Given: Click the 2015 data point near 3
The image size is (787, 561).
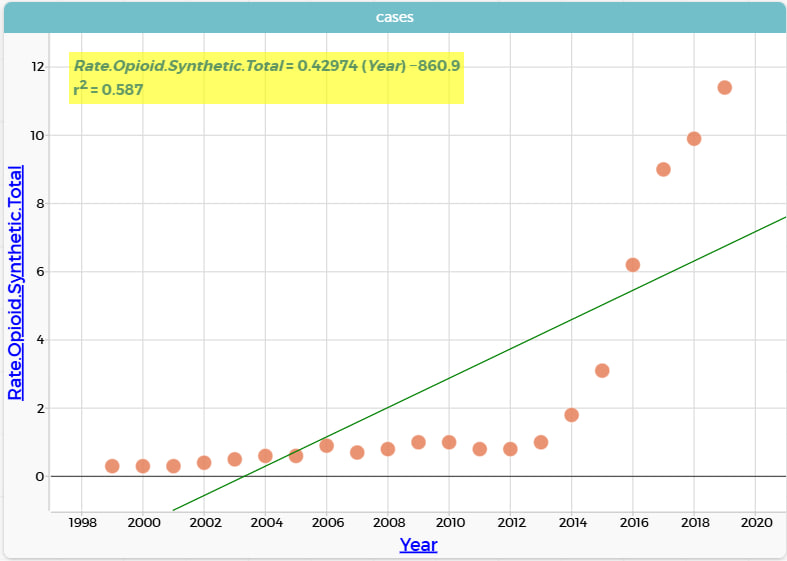Looking at the screenshot, I should [602, 371].
